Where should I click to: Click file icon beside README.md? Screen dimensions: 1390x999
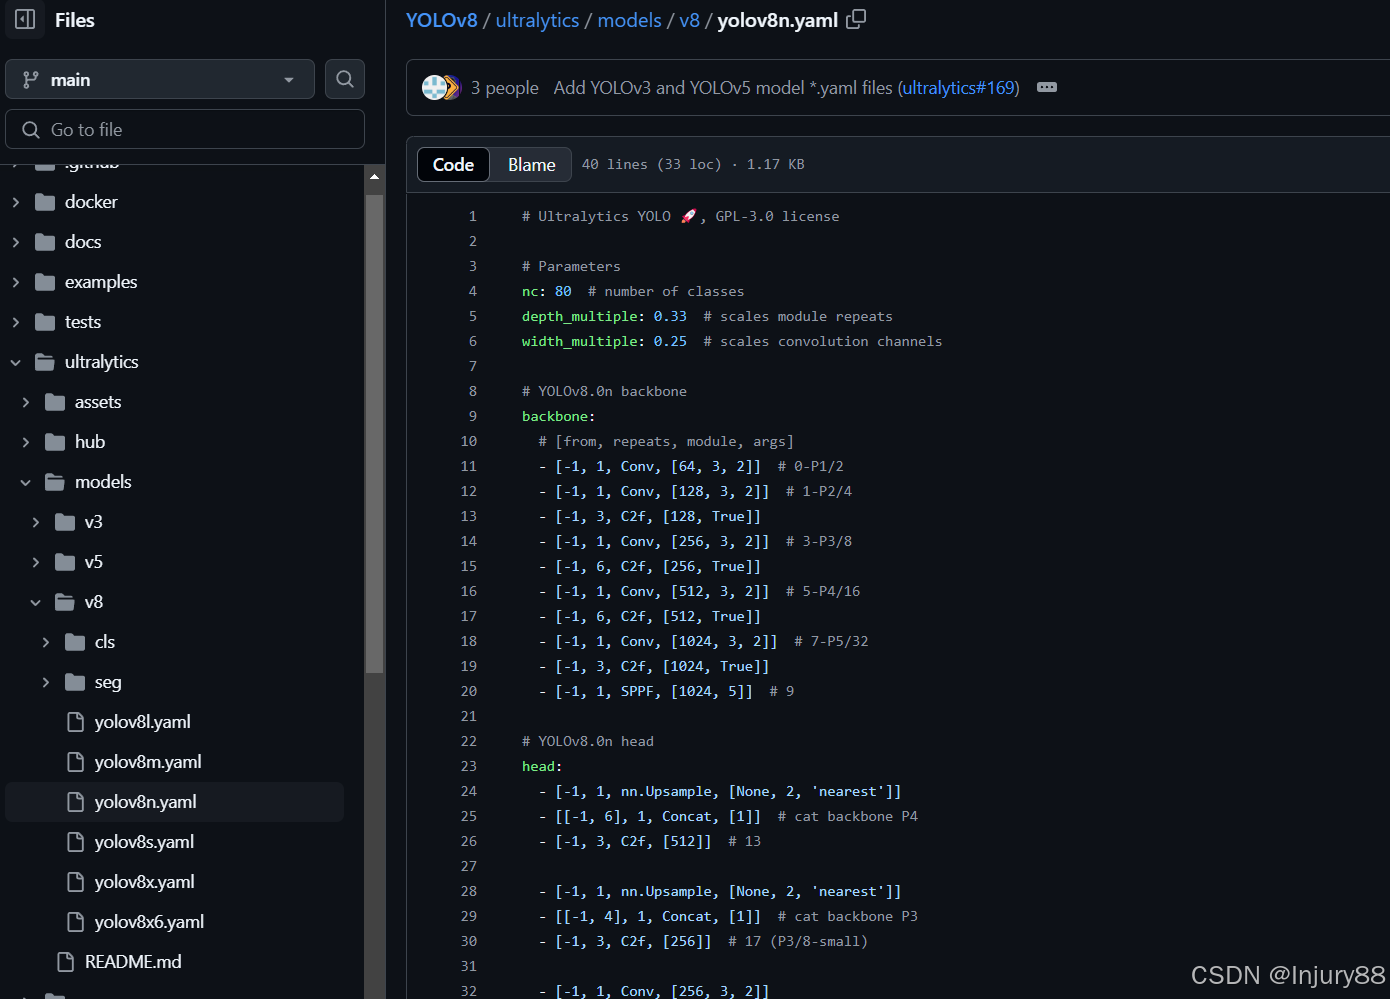[65, 962]
